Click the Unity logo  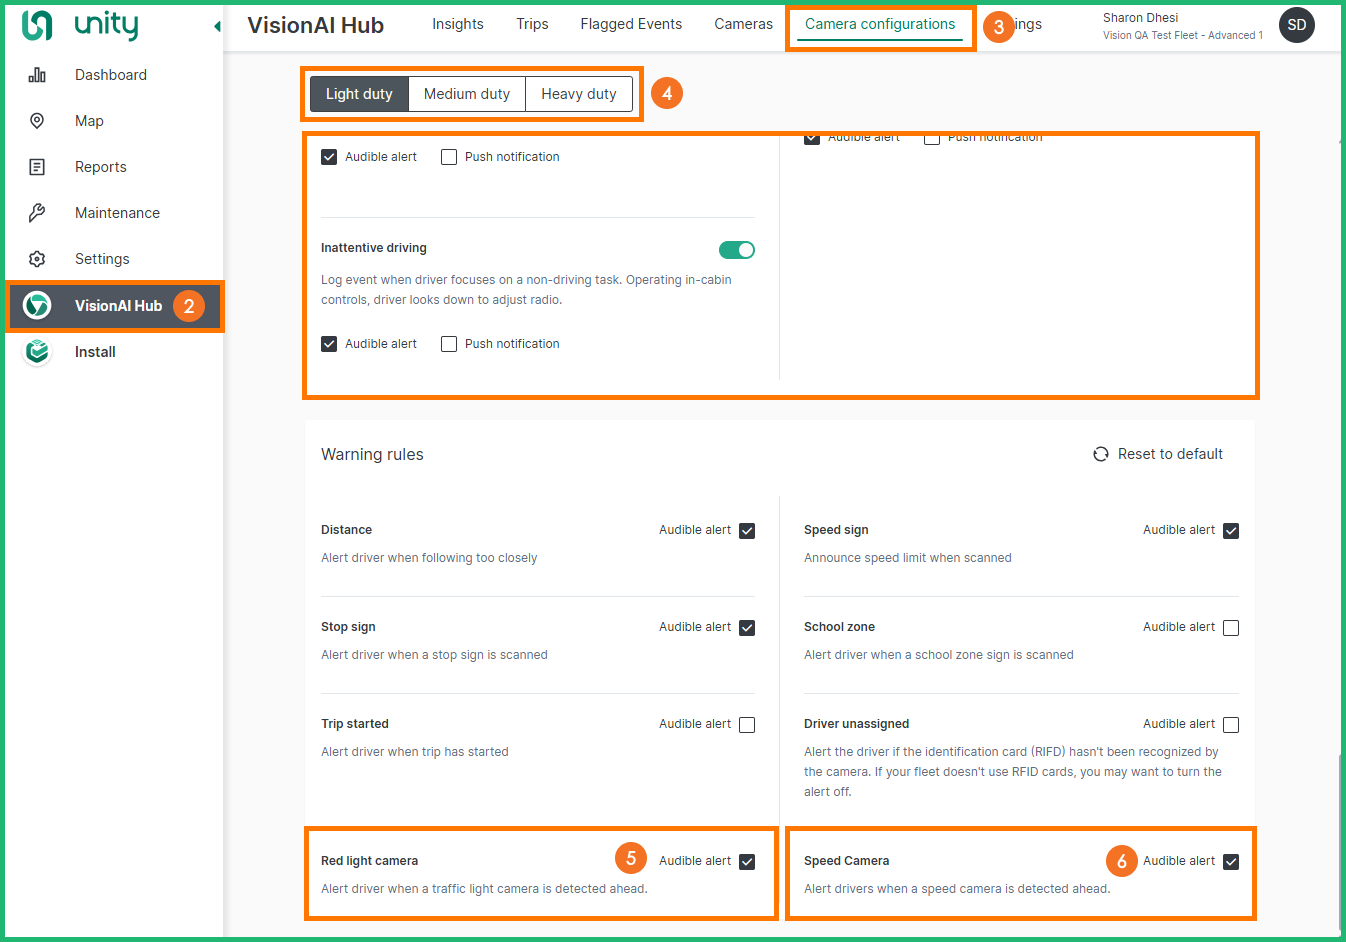tap(80, 25)
